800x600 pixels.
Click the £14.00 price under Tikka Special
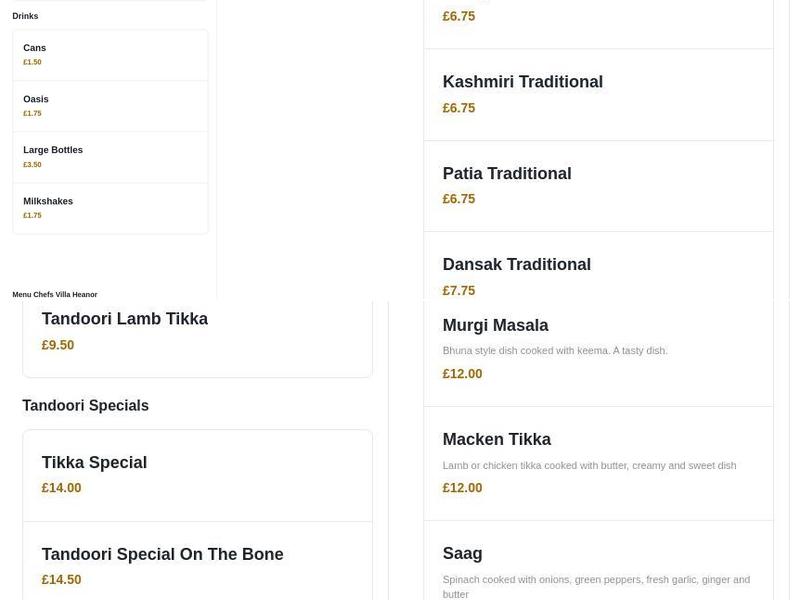point(60,487)
